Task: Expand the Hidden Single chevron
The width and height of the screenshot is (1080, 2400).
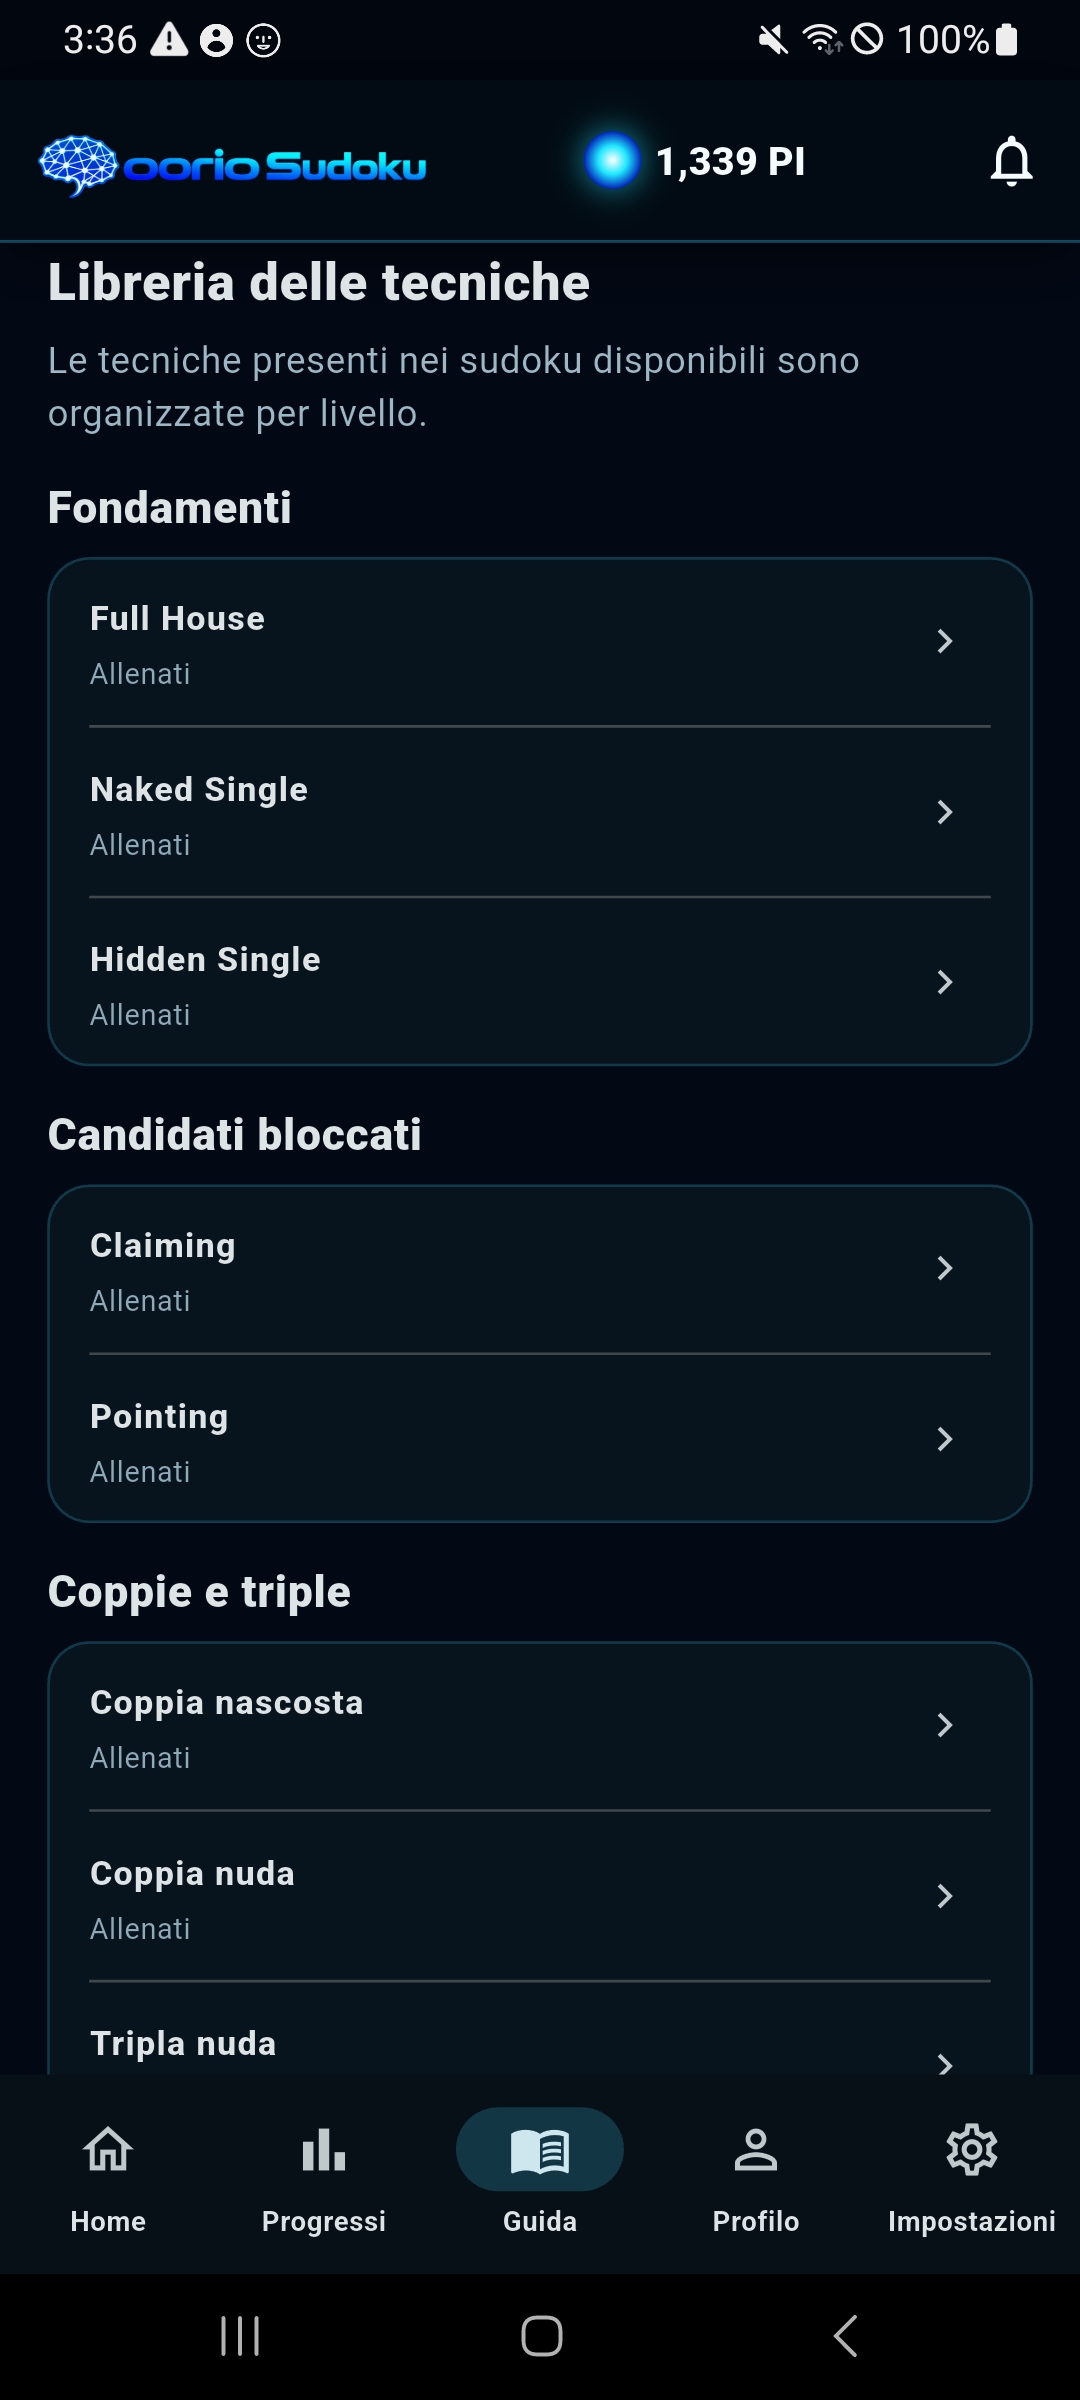Action: [x=945, y=982]
